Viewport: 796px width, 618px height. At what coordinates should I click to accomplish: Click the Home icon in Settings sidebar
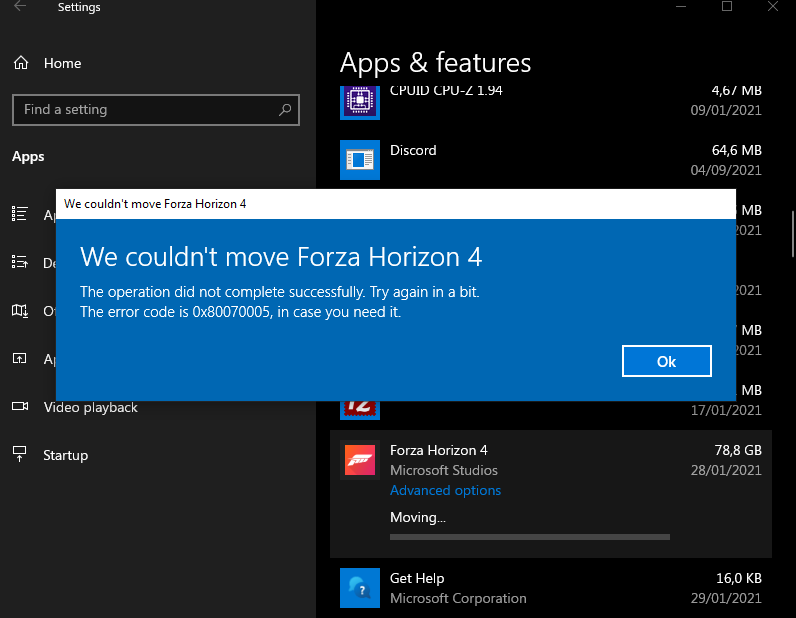pos(21,63)
